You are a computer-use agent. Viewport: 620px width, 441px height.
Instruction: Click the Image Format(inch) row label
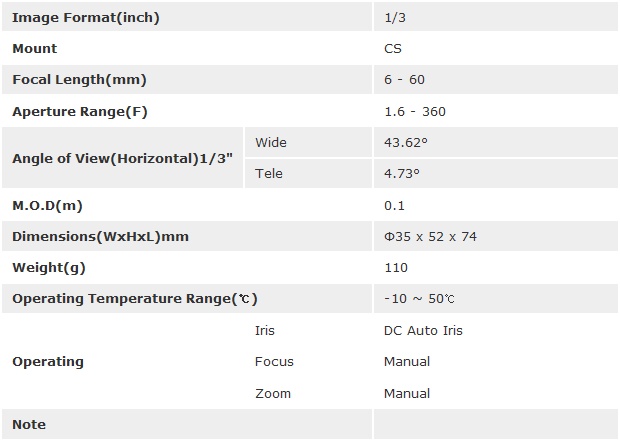coord(85,17)
